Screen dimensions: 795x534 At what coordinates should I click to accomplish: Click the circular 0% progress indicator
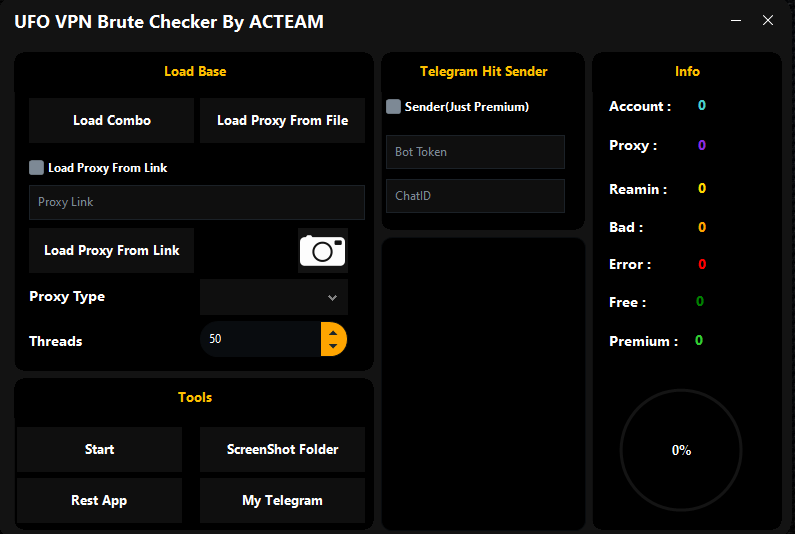click(681, 450)
